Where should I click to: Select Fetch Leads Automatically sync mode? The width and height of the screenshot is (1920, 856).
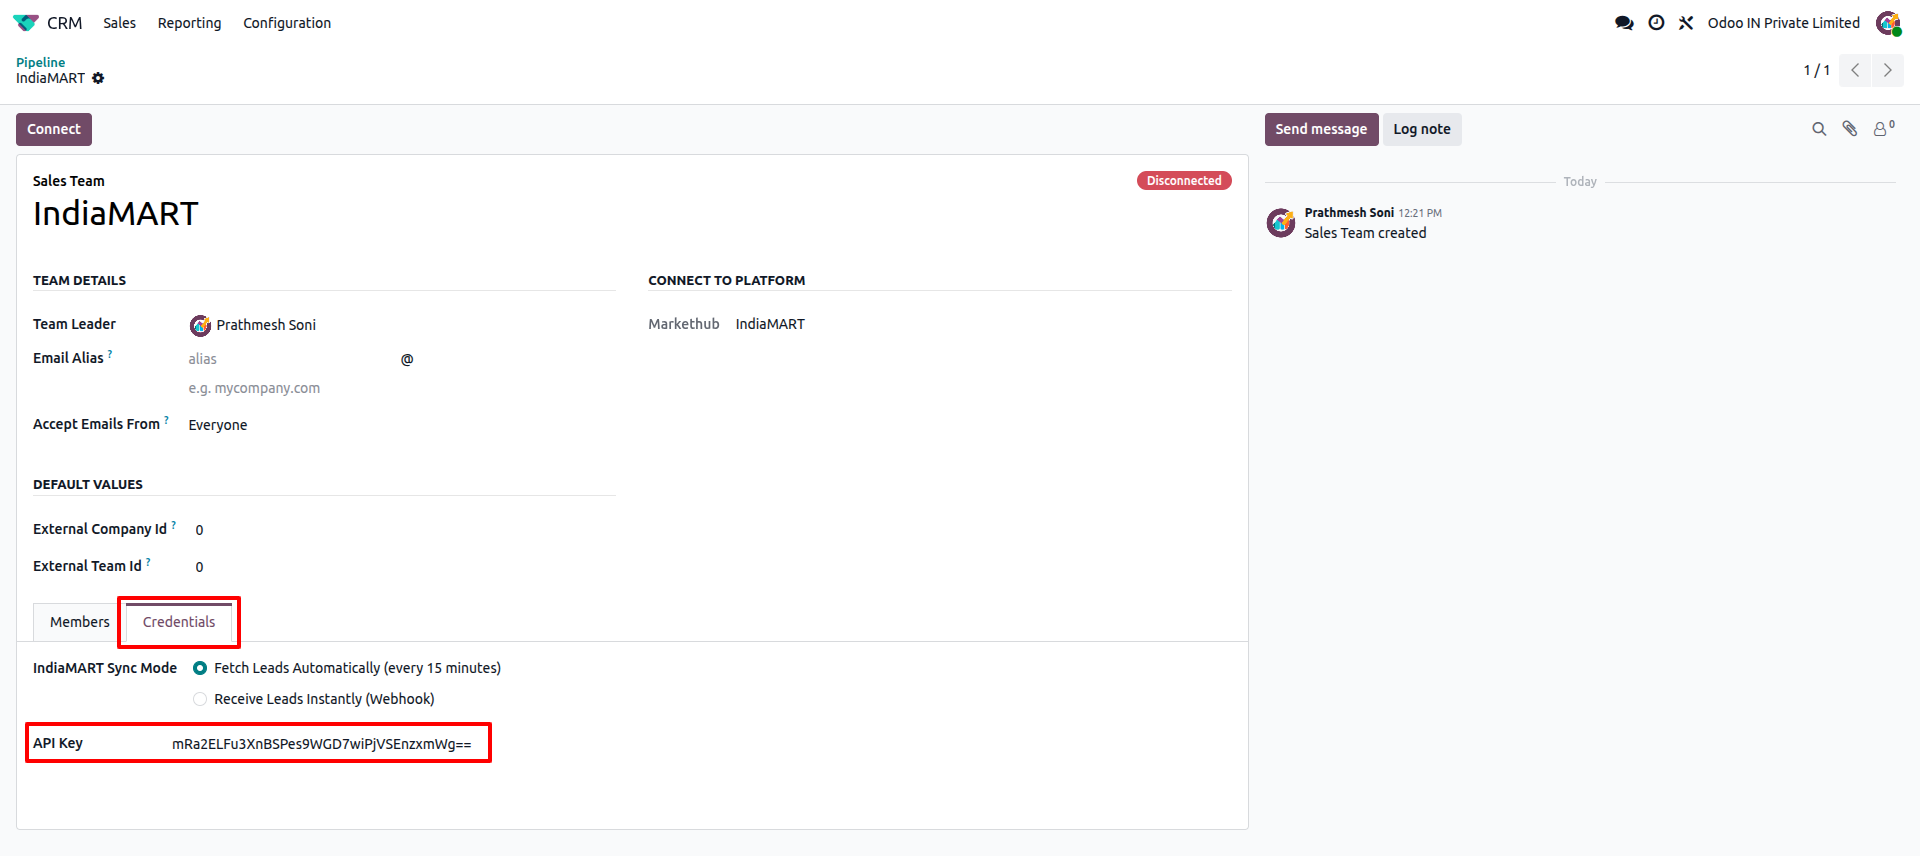tap(200, 668)
